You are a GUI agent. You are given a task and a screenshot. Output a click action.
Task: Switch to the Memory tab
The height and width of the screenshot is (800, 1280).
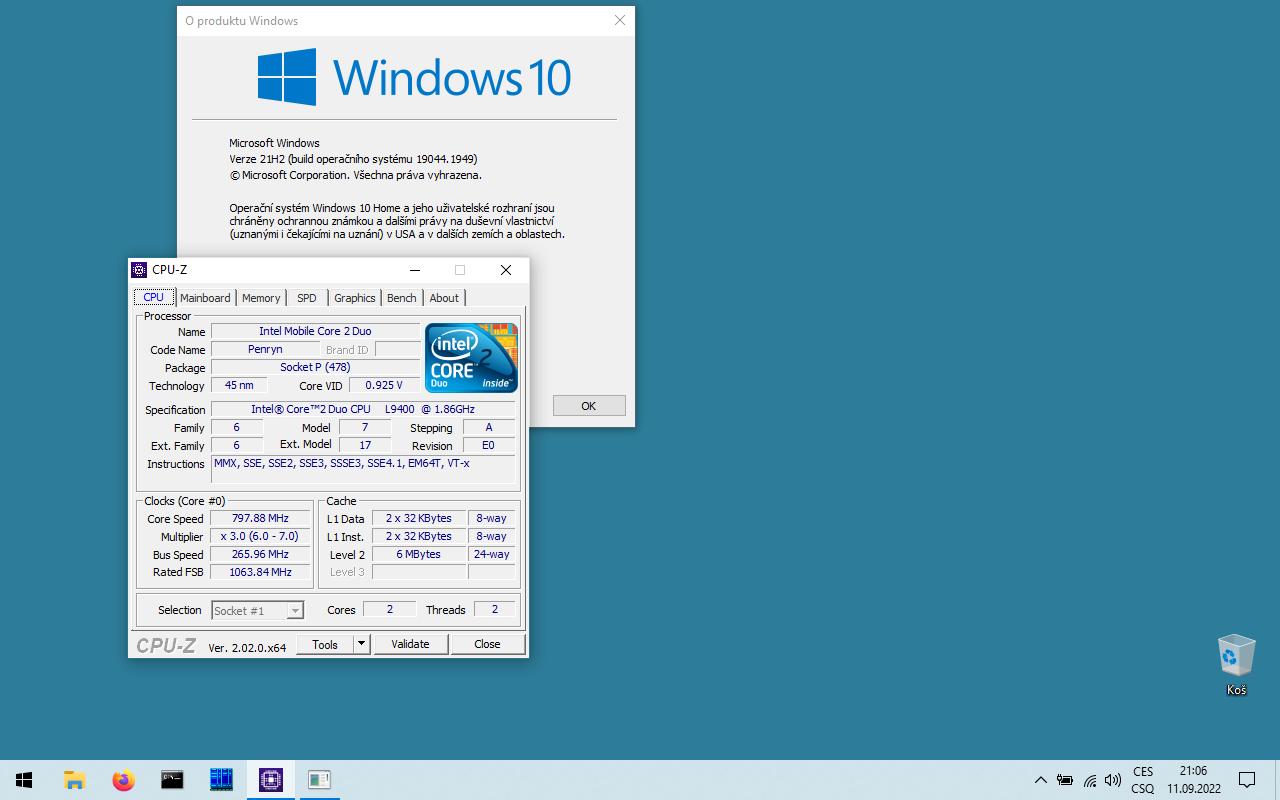(261, 298)
